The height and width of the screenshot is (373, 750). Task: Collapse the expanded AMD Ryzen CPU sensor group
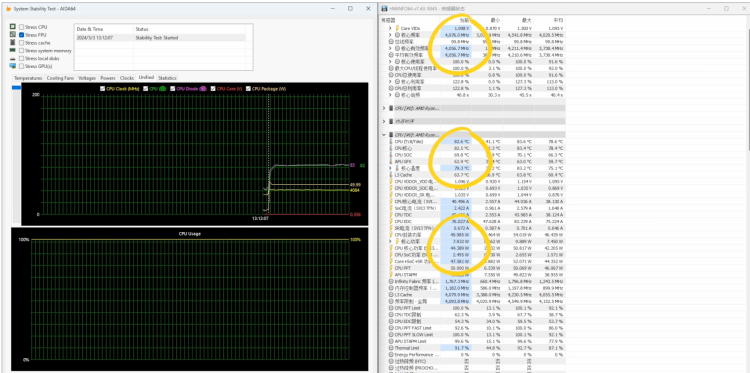pos(385,135)
